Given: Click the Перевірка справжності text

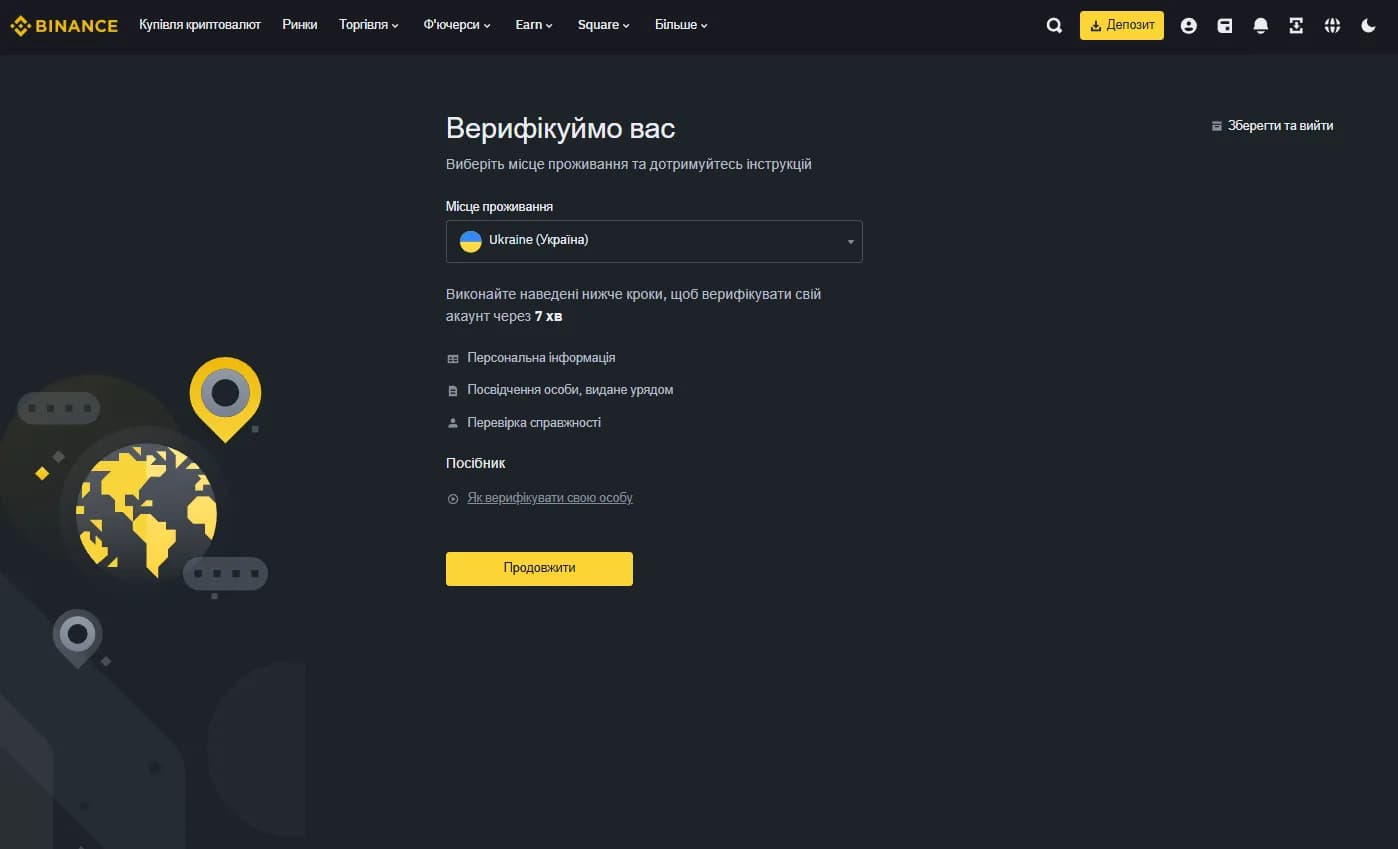Looking at the screenshot, I should tap(534, 423).
